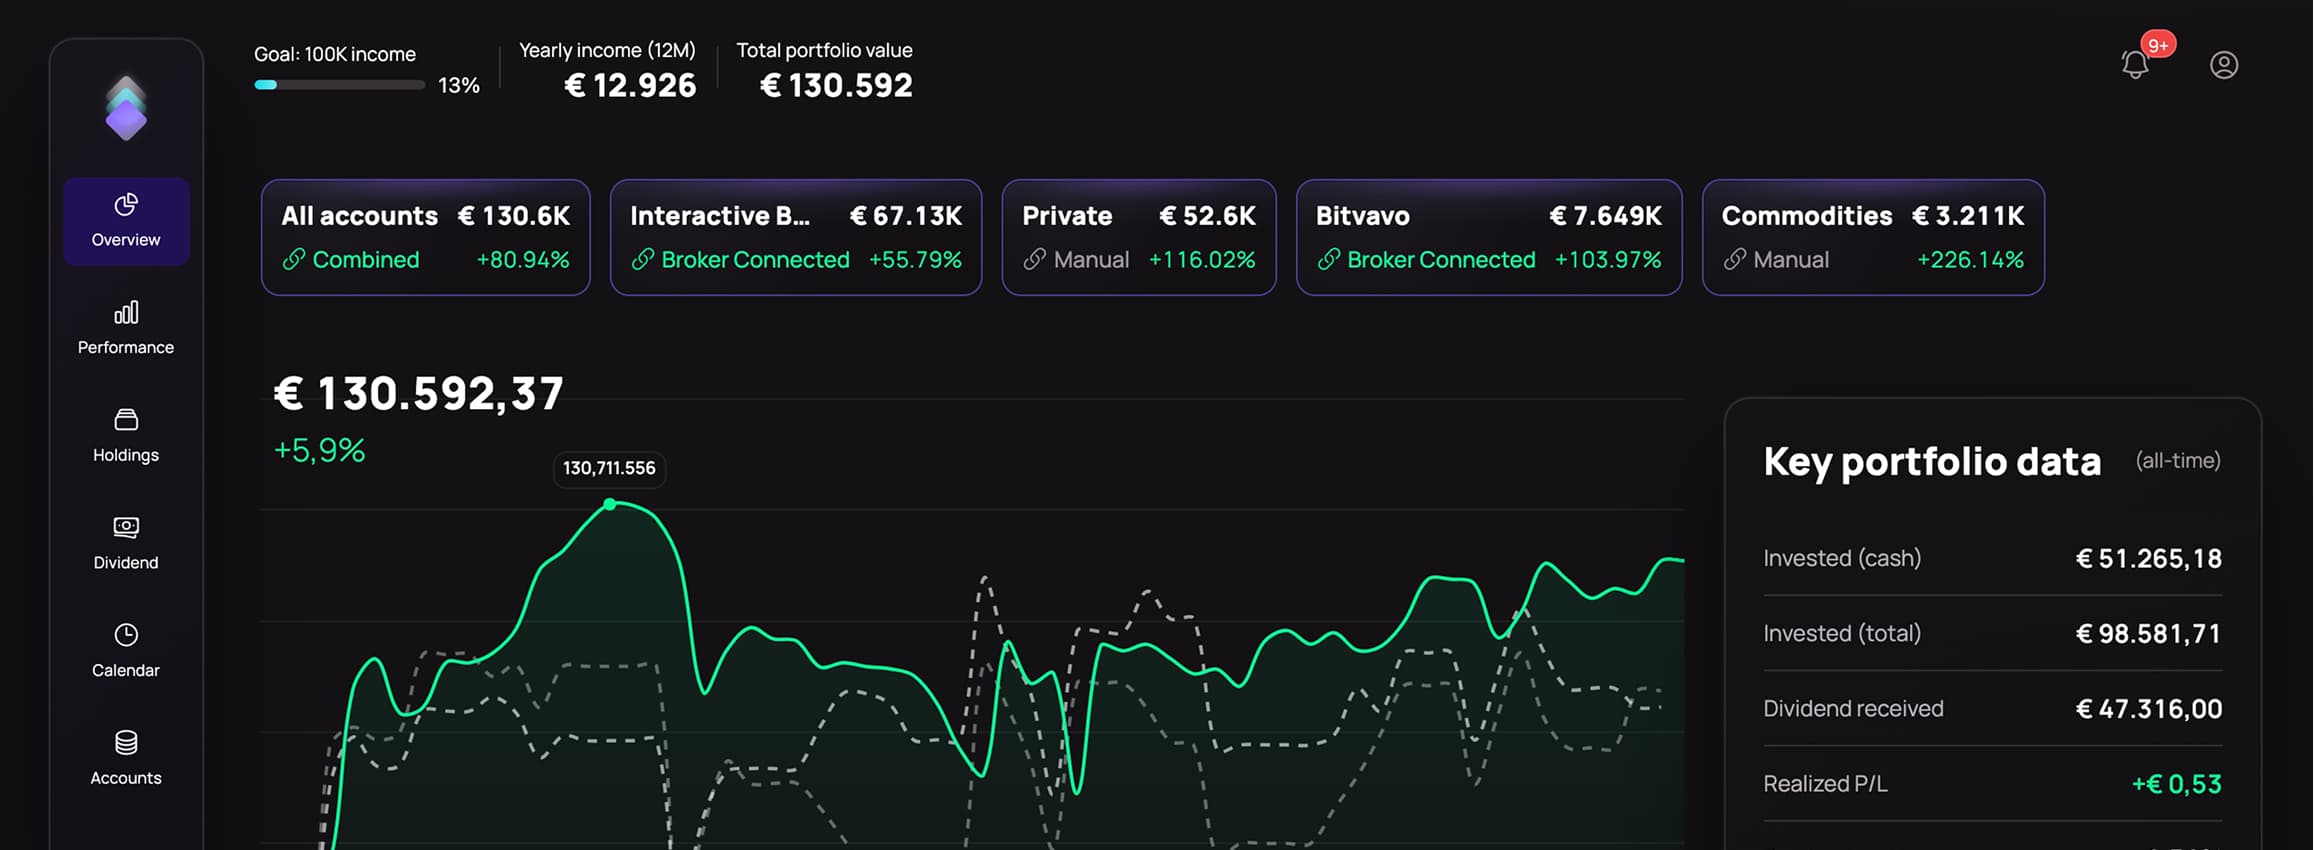The height and width of the screenshot is (850, 2314).
Task: Click link icon in Bitvavo card
Action: 1329,260
